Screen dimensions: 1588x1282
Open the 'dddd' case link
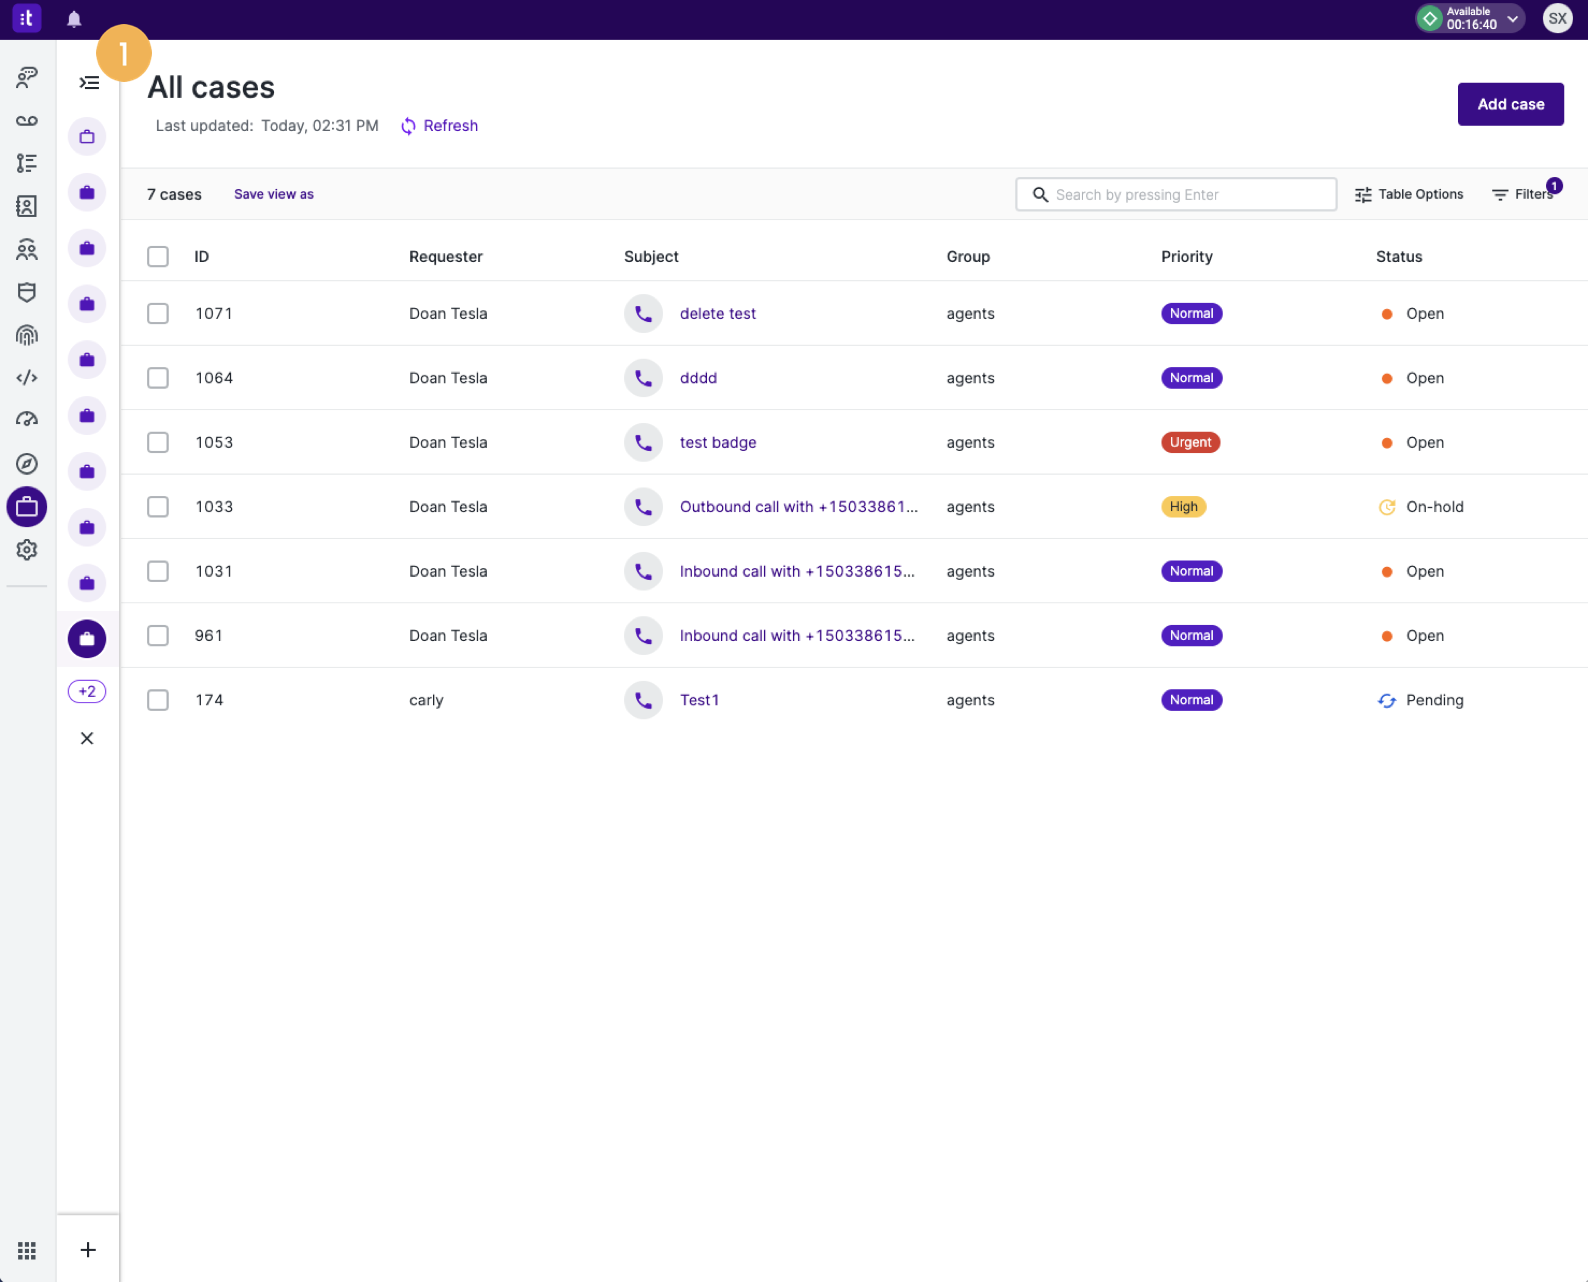tap(698, 378)
